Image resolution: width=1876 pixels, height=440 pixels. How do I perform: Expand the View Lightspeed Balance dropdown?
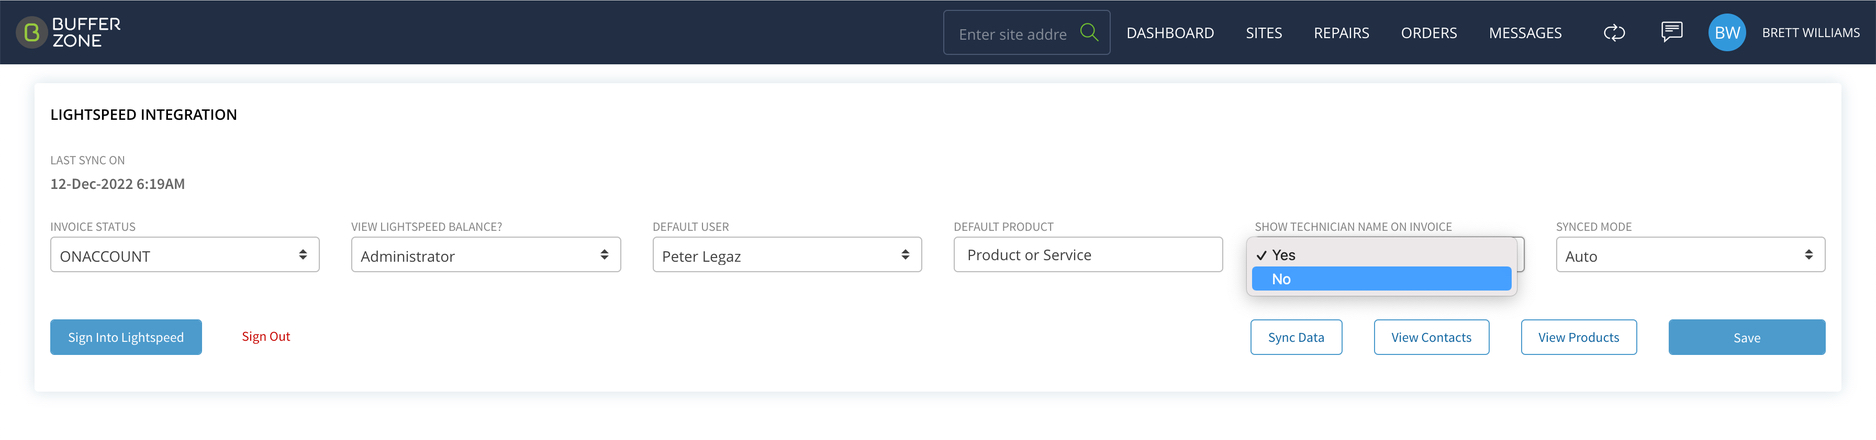486,255
